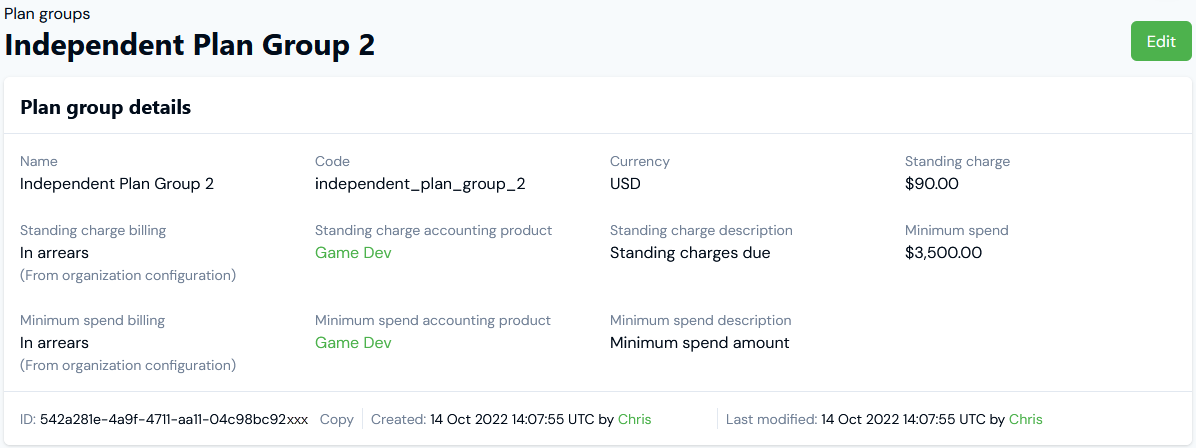Open the Chris link beside Created timestamp

pos(634,420)
